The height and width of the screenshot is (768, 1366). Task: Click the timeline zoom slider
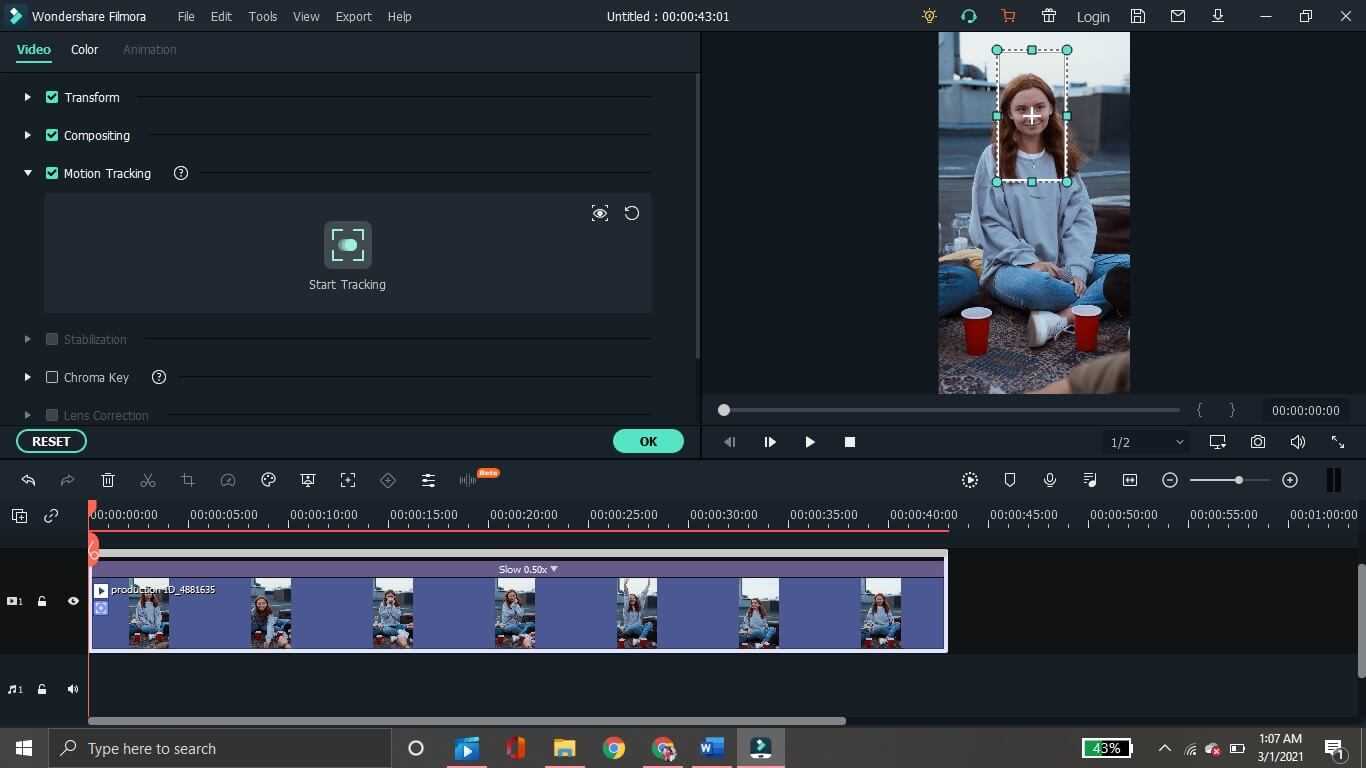coord(1238,481)
